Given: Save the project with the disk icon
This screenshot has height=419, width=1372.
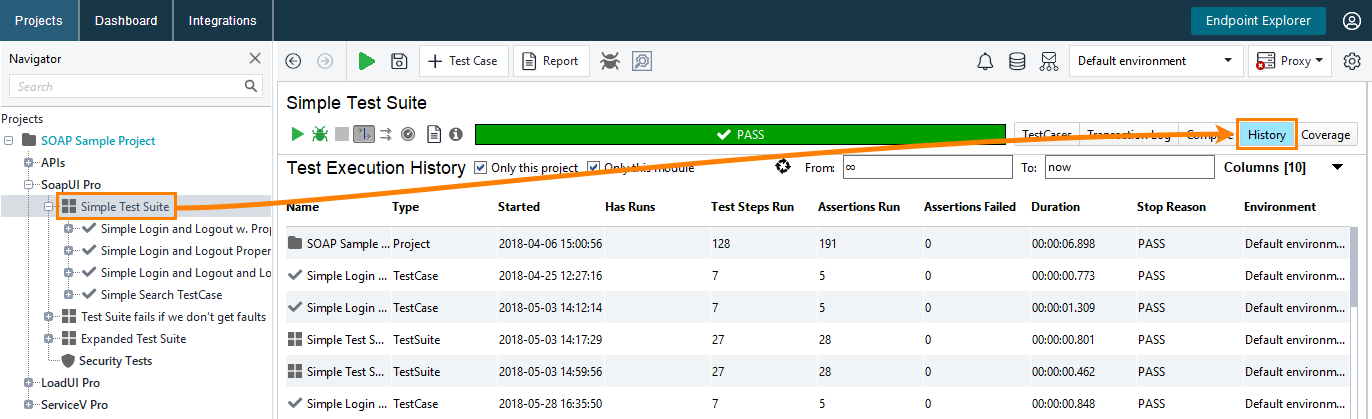Looking at the screenshot, I should (399, 61).
